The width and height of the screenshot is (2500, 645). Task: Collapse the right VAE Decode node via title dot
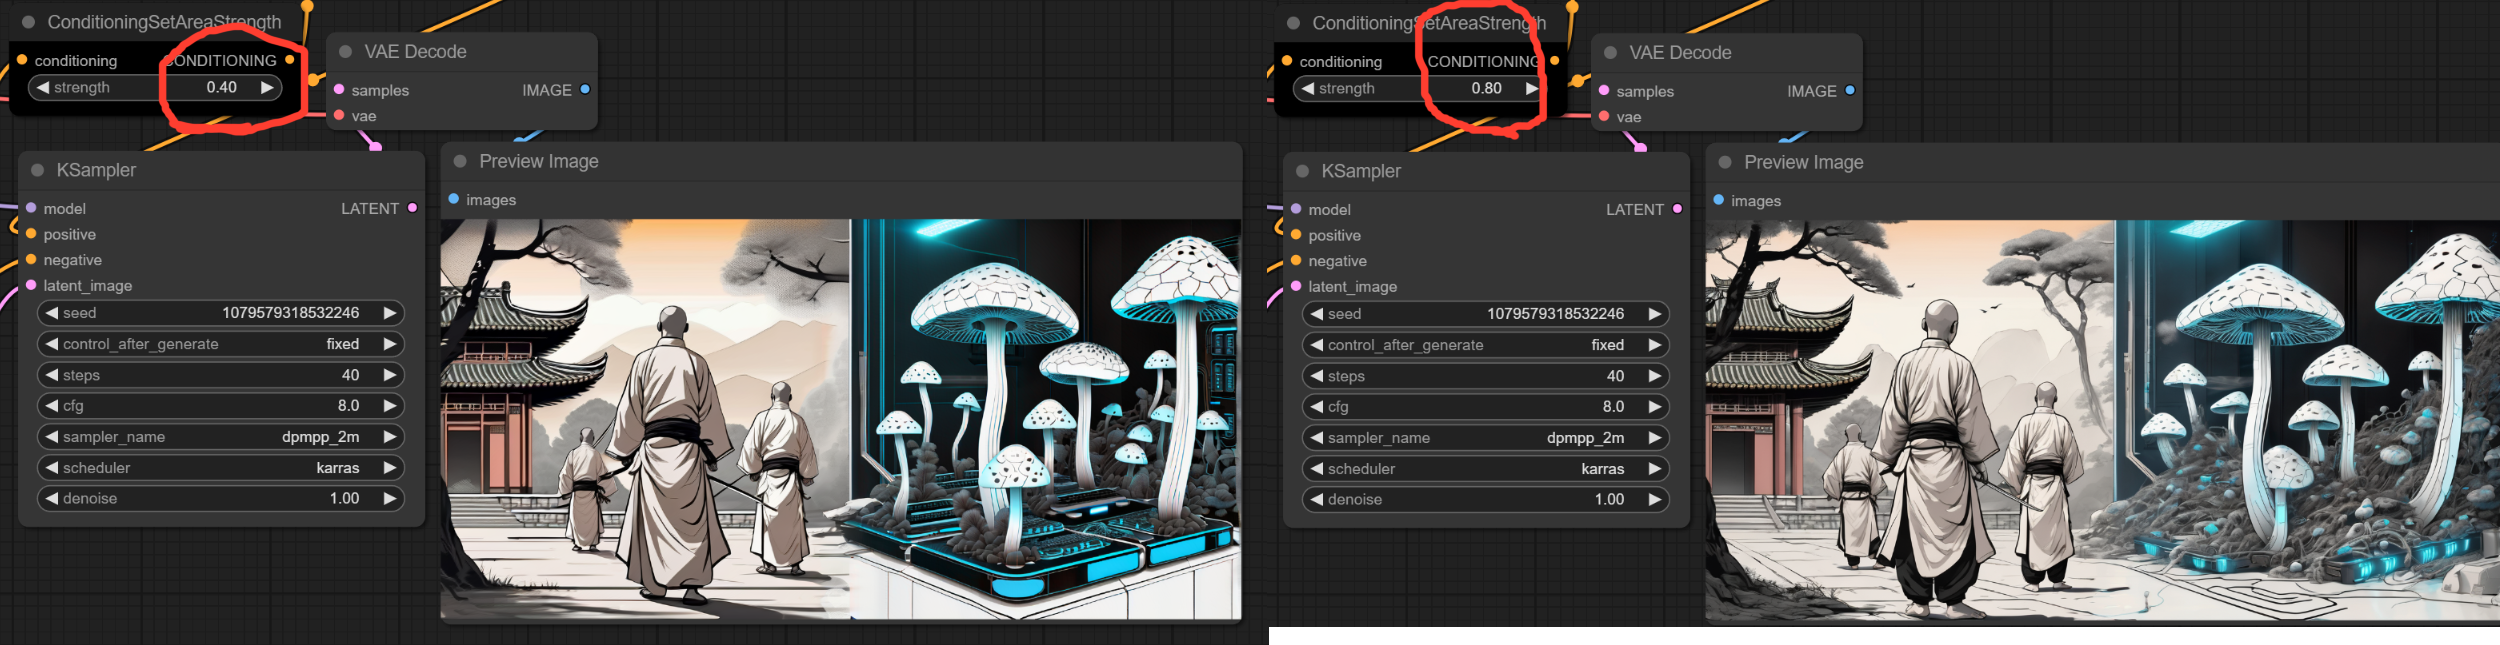pyautogui.click(x=1610, y=53)
